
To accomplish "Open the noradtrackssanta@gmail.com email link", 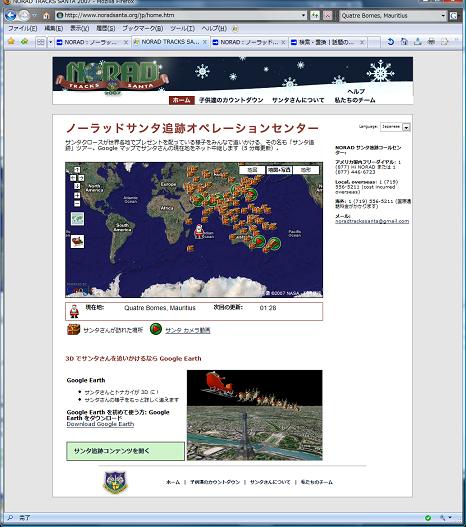I will pyautogui.click(x=372, y=221).
